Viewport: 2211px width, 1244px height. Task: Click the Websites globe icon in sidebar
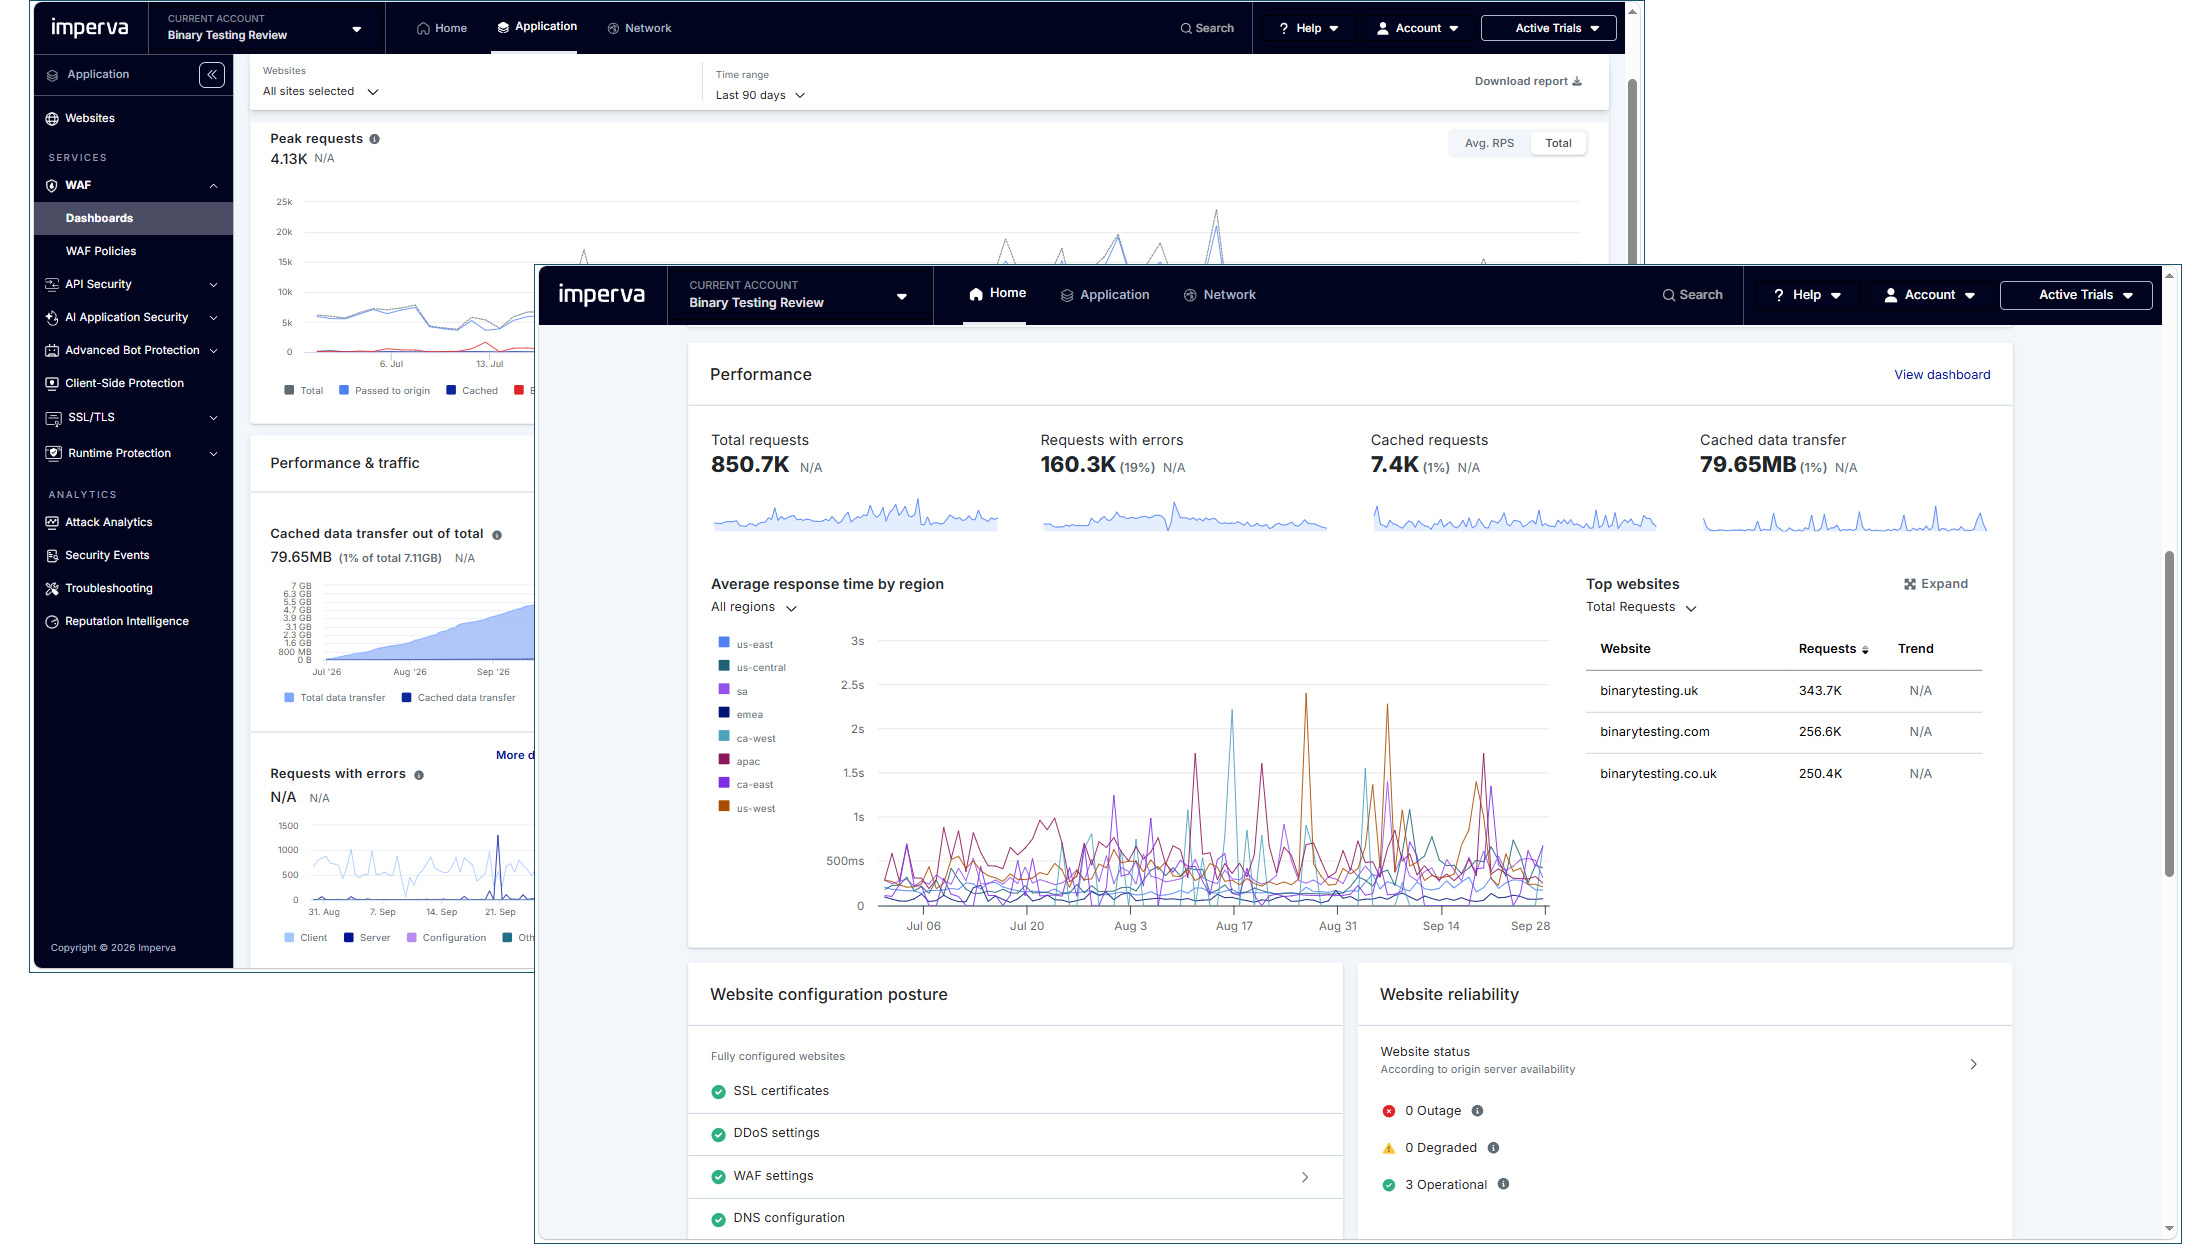point(52,119)
